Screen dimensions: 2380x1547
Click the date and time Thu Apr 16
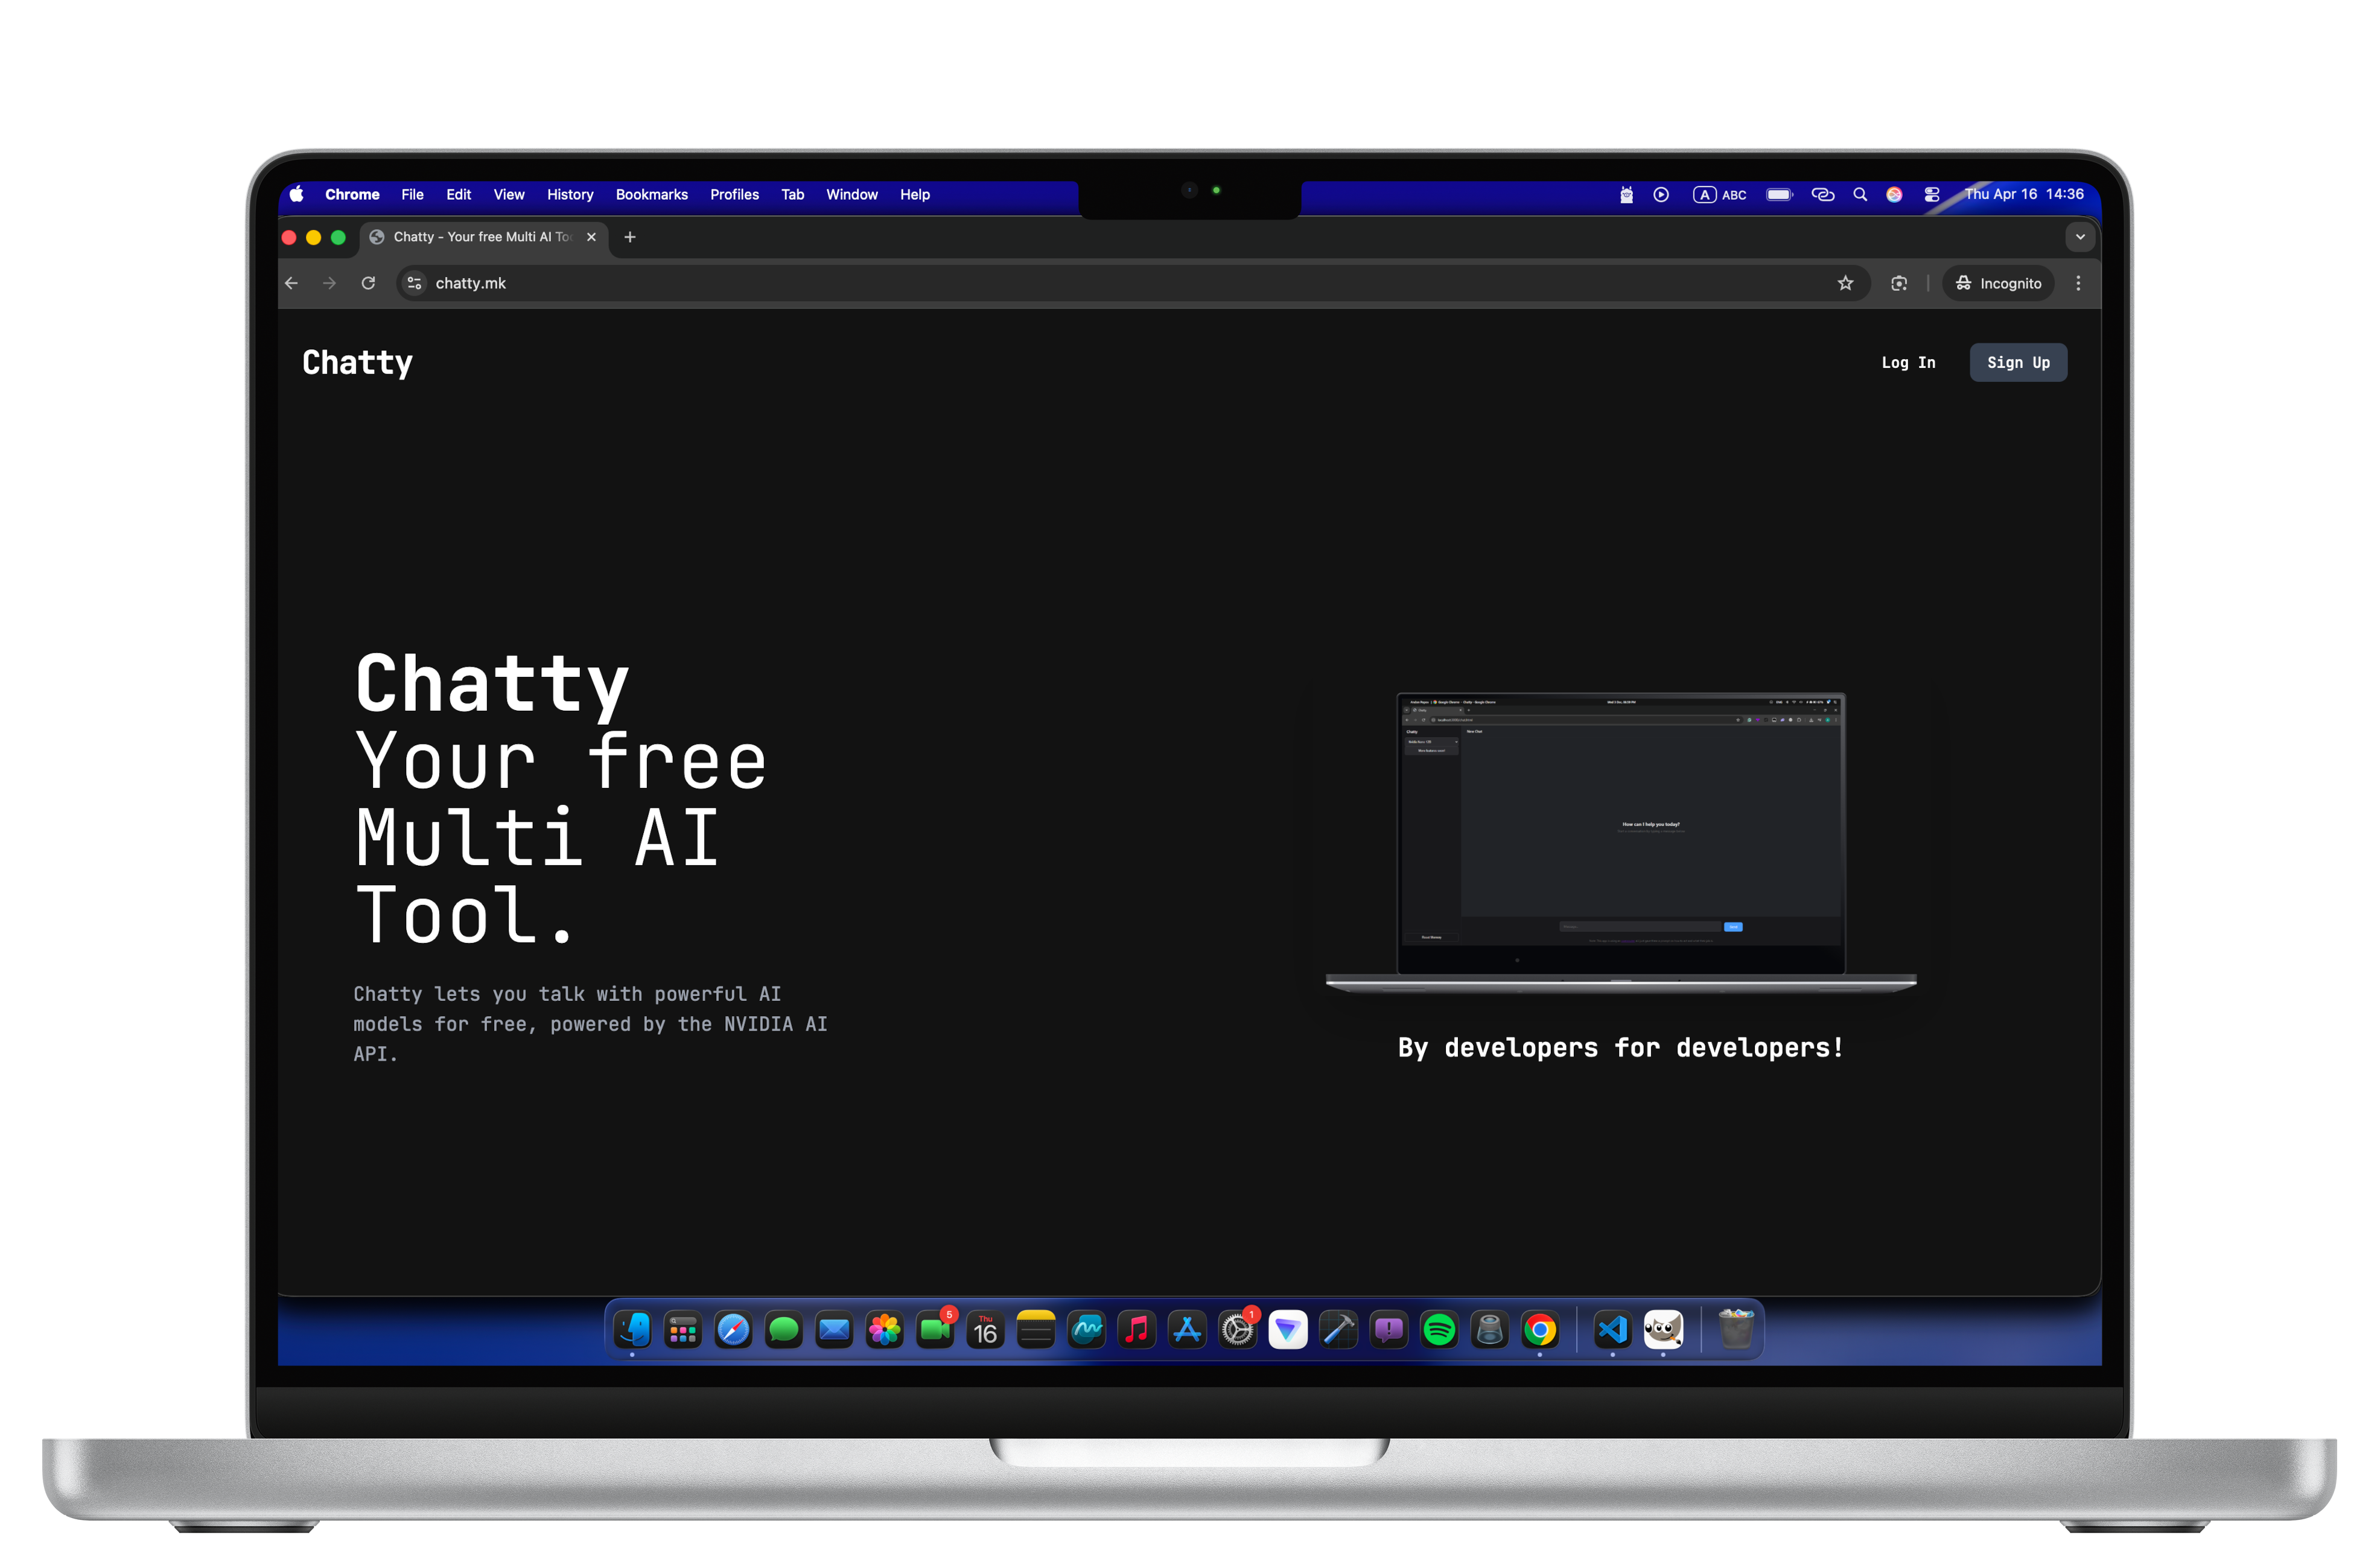[x=2024, y=194]
